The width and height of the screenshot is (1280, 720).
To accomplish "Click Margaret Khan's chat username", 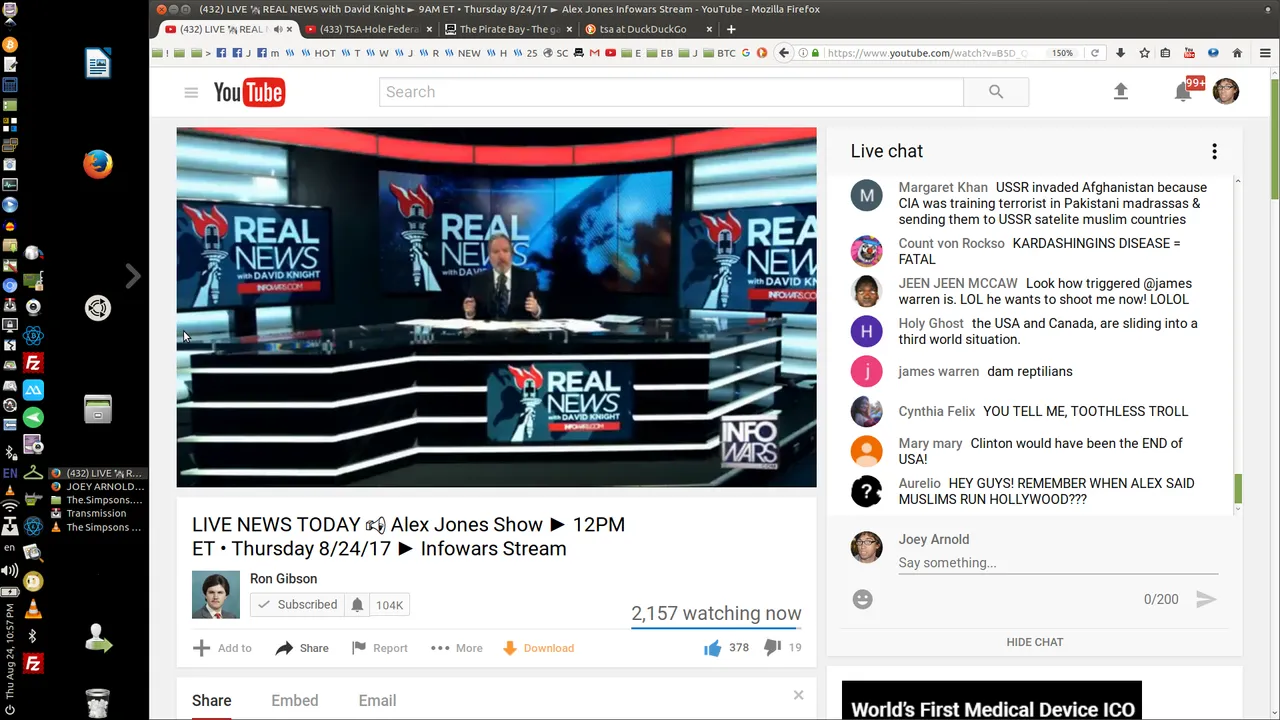I will point(943,187).
